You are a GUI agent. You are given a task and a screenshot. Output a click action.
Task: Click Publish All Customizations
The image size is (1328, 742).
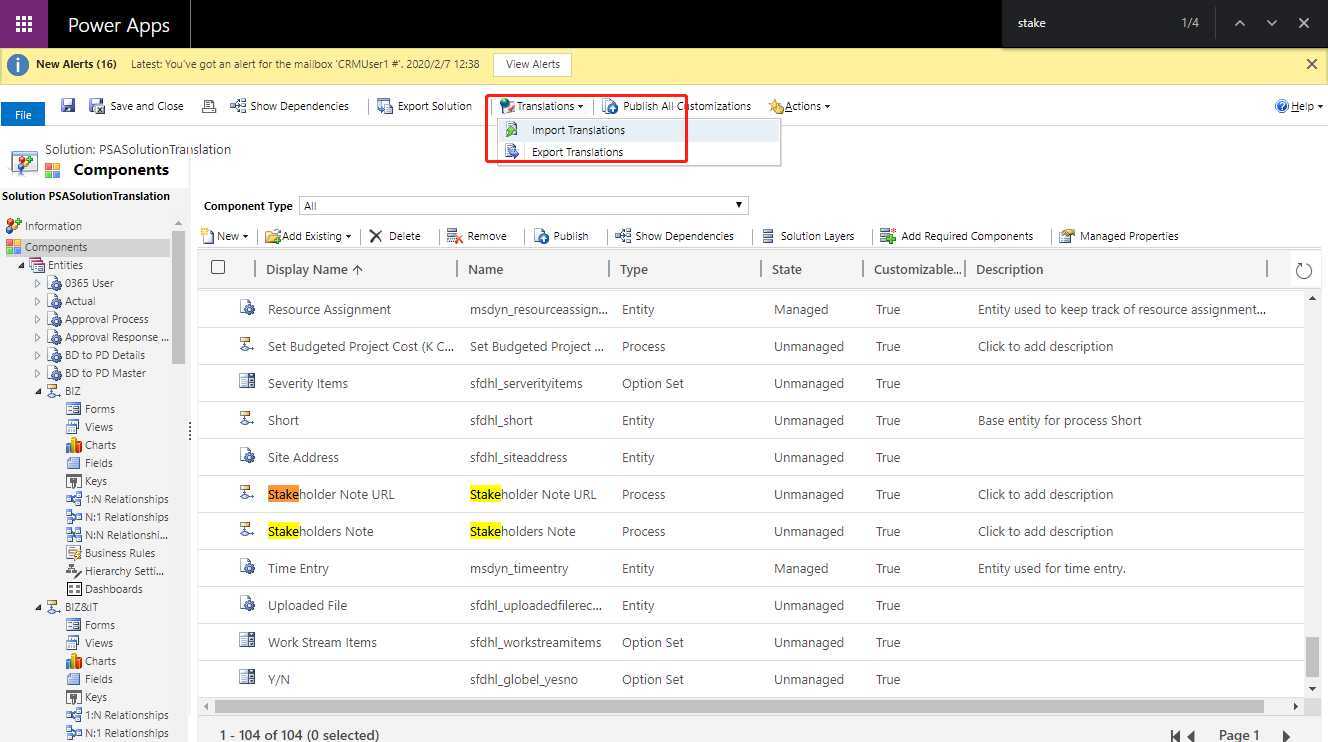(677, 106)
